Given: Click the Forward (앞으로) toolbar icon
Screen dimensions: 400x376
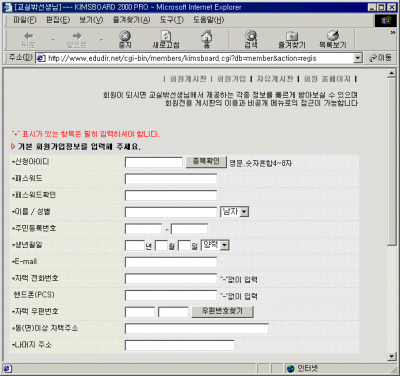Looking at the screenshot, I should tap(77, 39).
